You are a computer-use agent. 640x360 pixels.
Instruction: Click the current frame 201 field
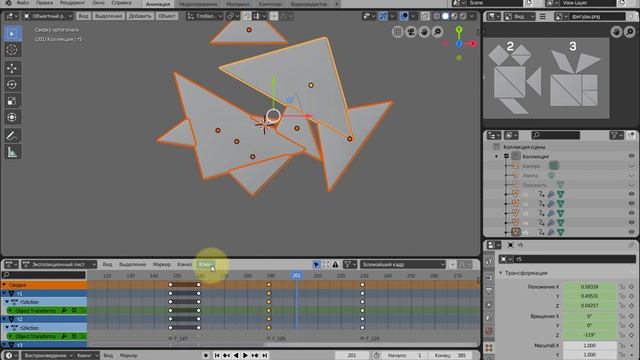[x=351, y=355]
